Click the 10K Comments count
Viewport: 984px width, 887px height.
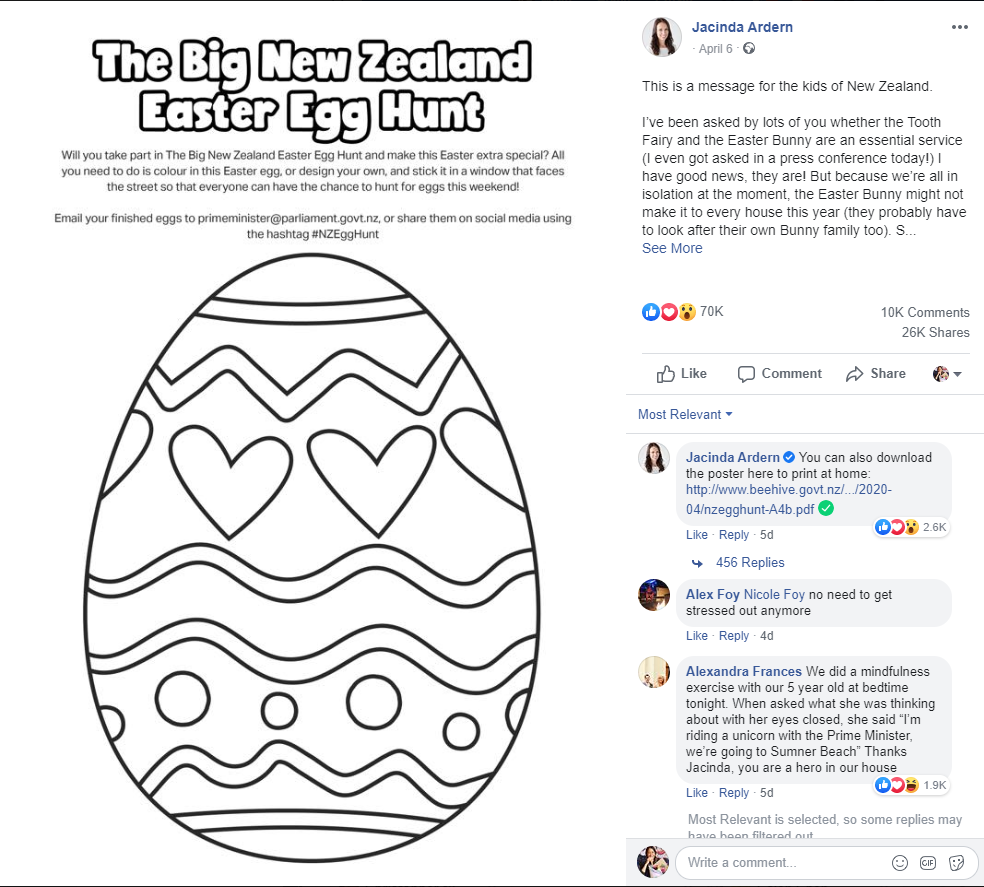[925, 313]
